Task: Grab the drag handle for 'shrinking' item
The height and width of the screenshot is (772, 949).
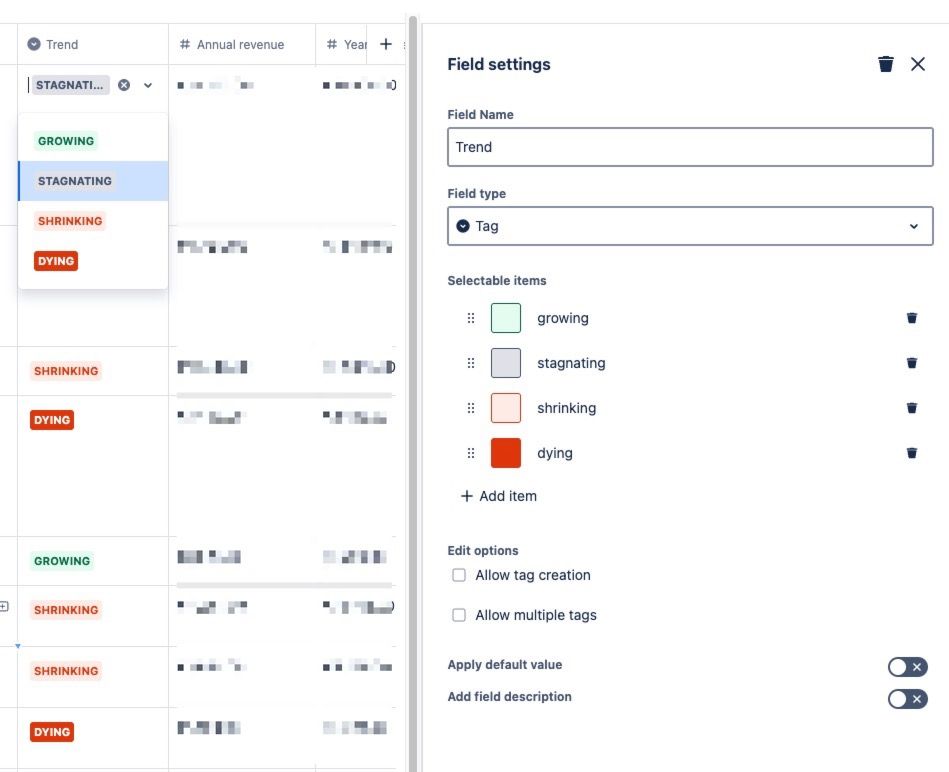Action: [x=471, y=408]
